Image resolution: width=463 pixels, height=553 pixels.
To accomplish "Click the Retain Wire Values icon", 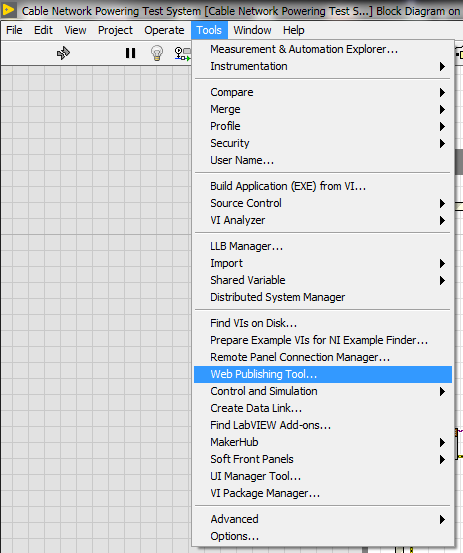I will pyautogui.click(x=182, y=53).
